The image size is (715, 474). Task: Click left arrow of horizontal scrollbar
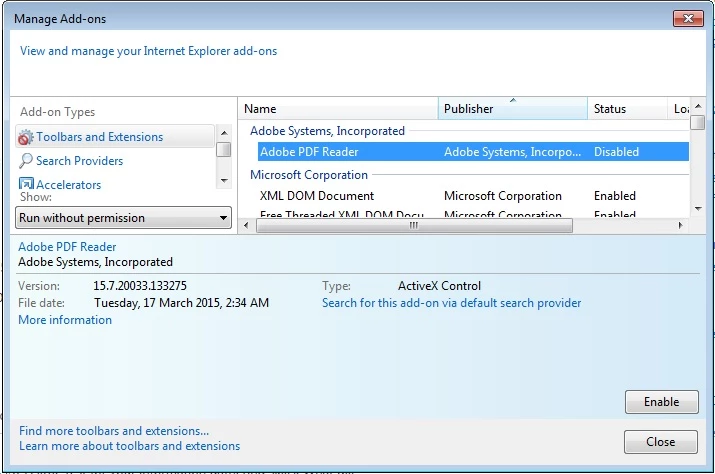coord(247,225)
